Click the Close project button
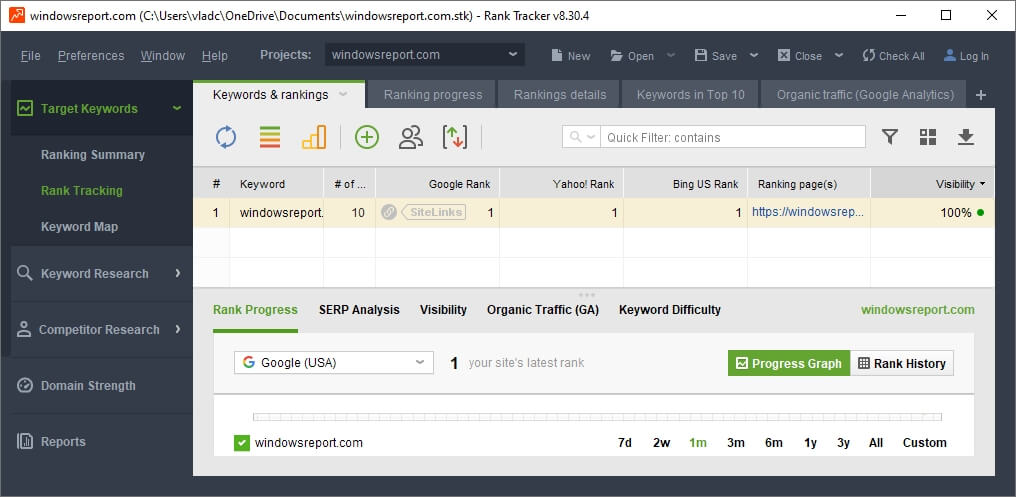 point(800,56)
